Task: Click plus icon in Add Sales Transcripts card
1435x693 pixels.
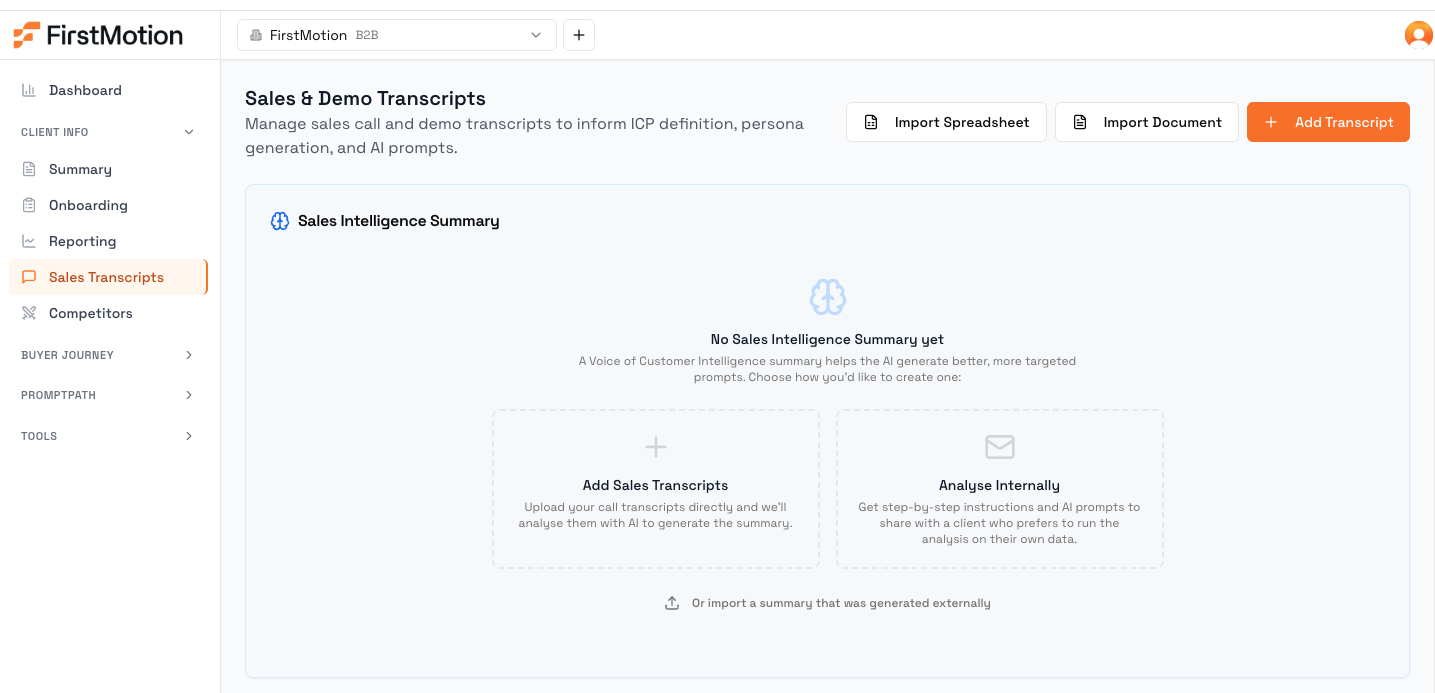Action: pos(655,446)
